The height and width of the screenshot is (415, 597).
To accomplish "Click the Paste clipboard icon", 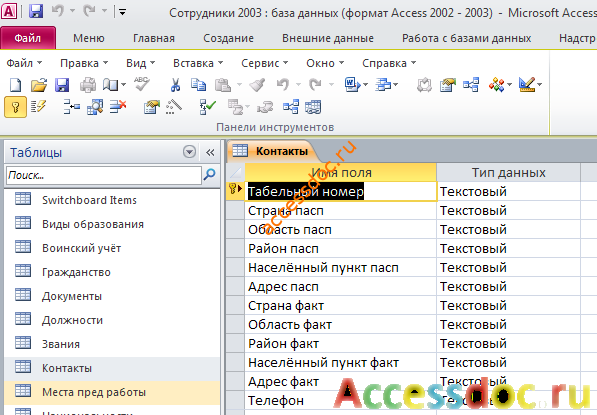I will tap(223, 85).
